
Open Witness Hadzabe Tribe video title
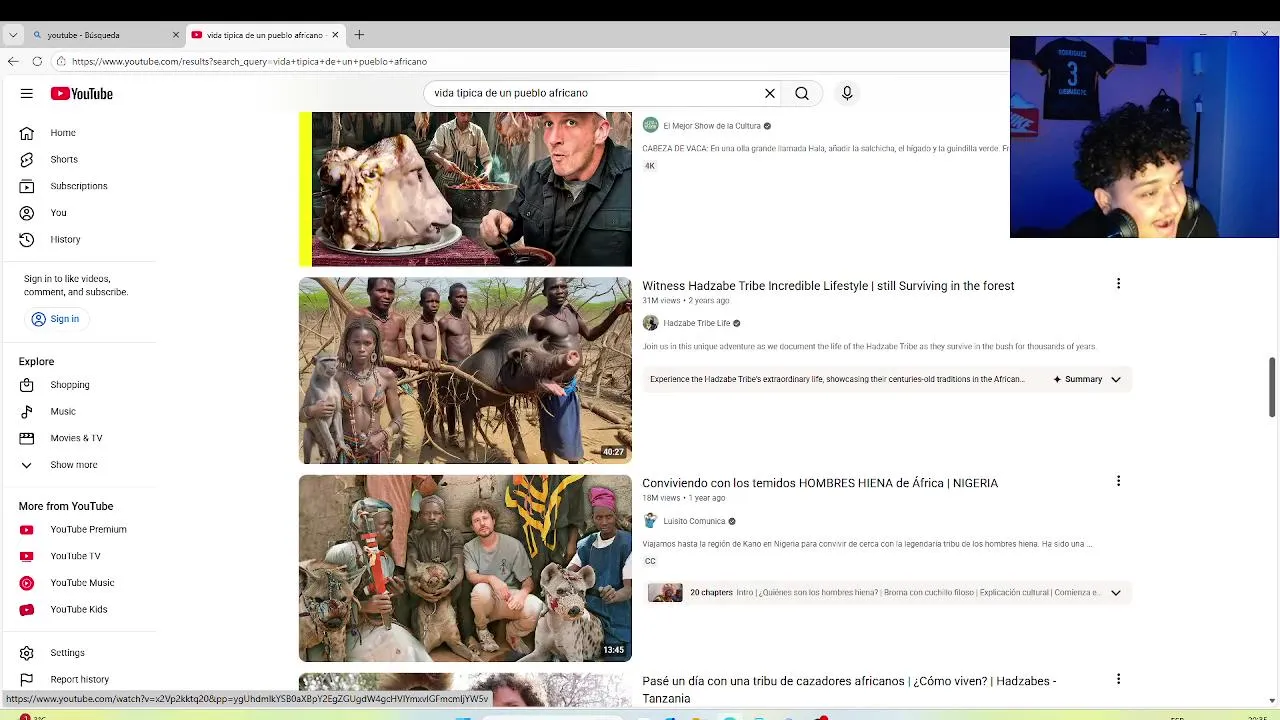[x=828, y=286]
